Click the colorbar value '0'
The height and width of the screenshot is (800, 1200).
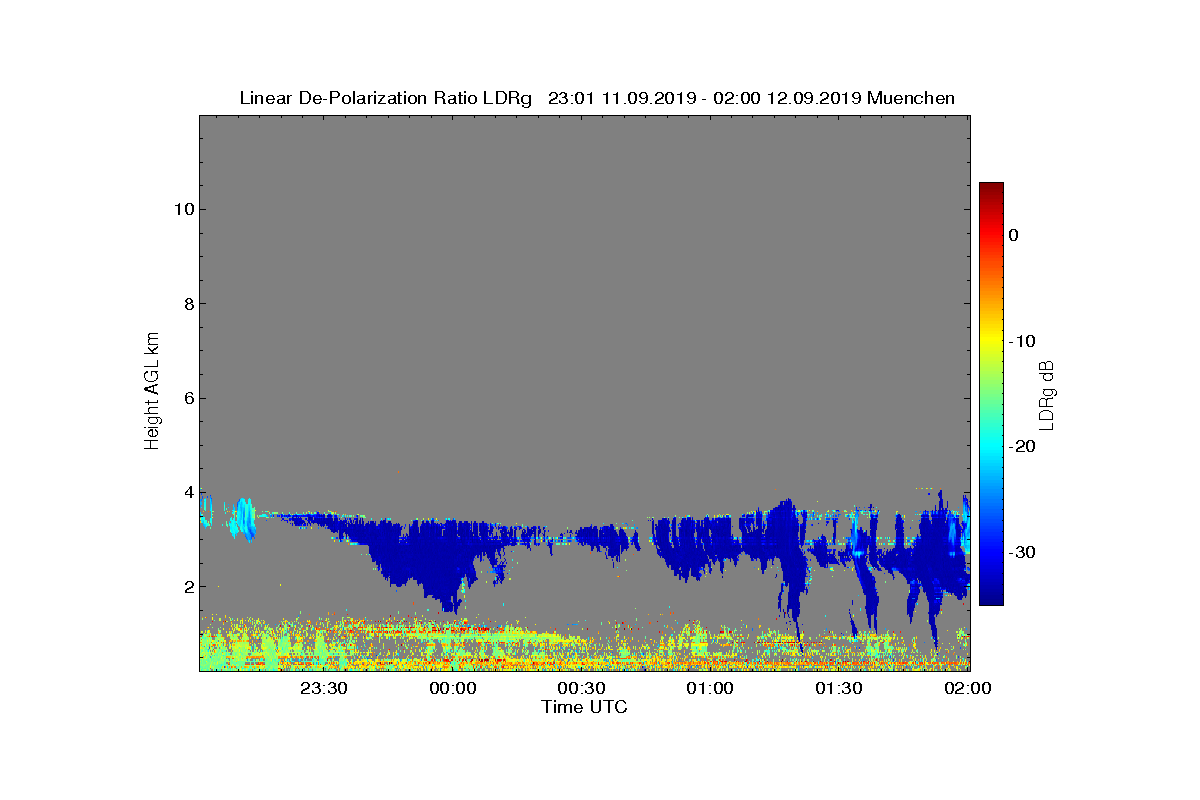pos(1013,235)
